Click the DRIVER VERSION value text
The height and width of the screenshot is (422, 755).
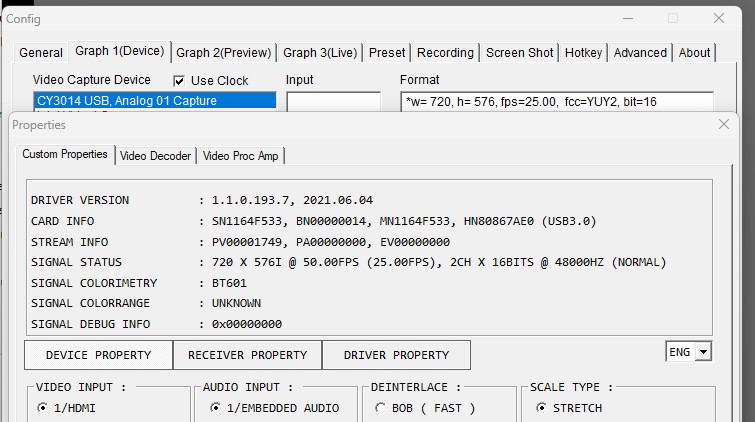(292, 200)
